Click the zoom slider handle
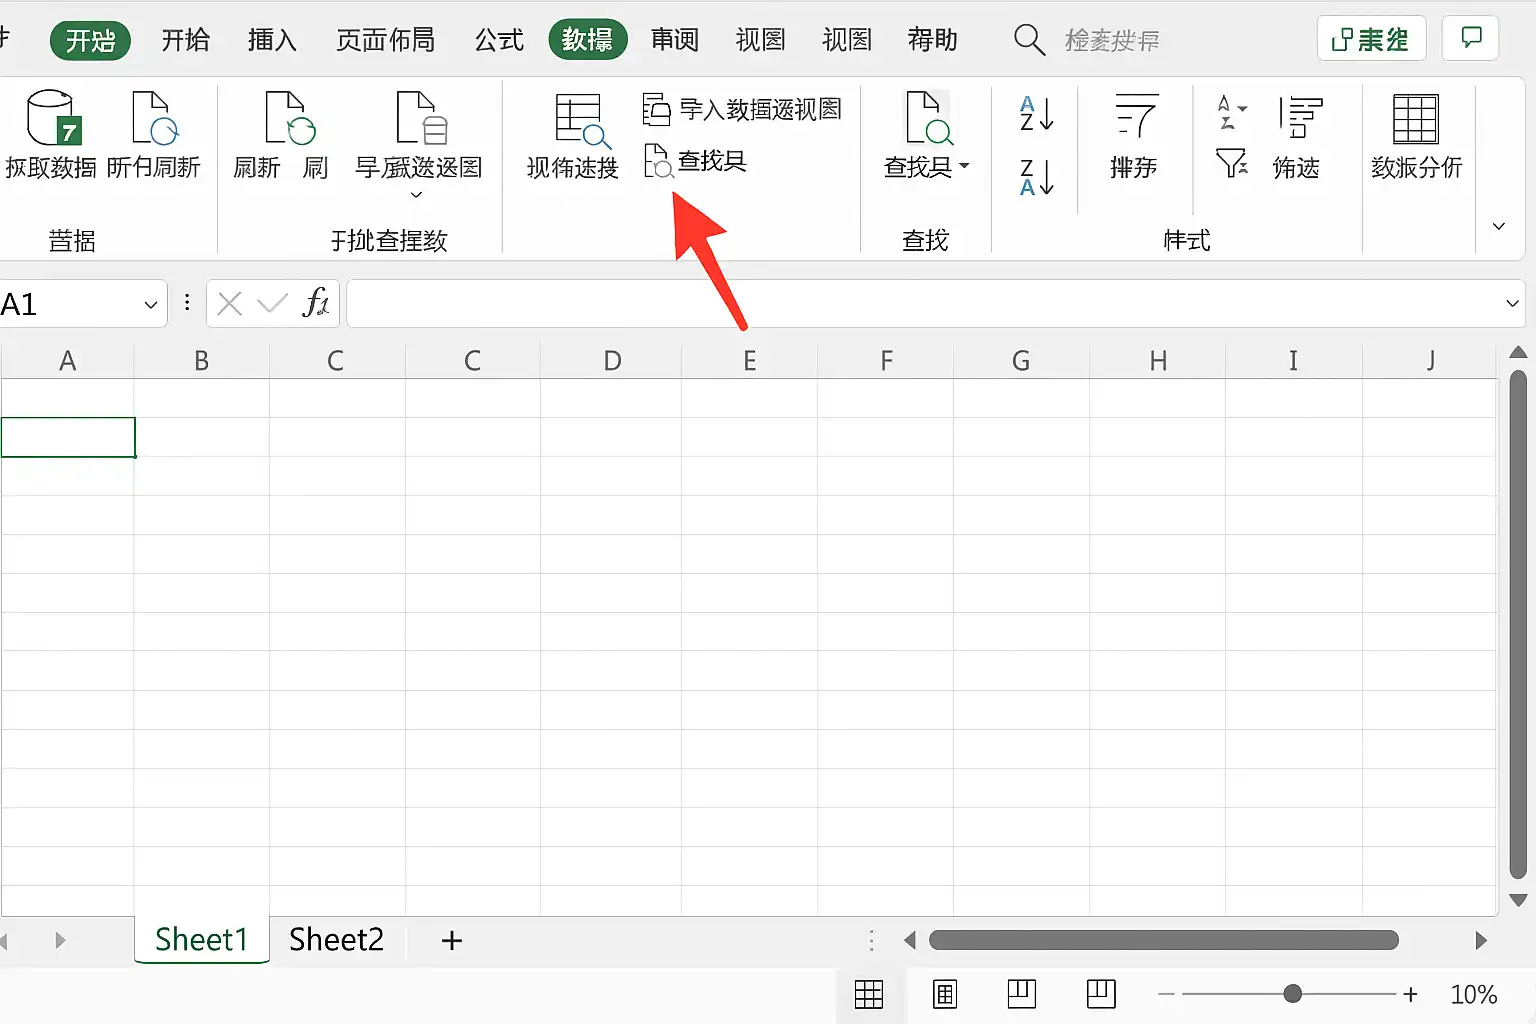 point(1292,994)
